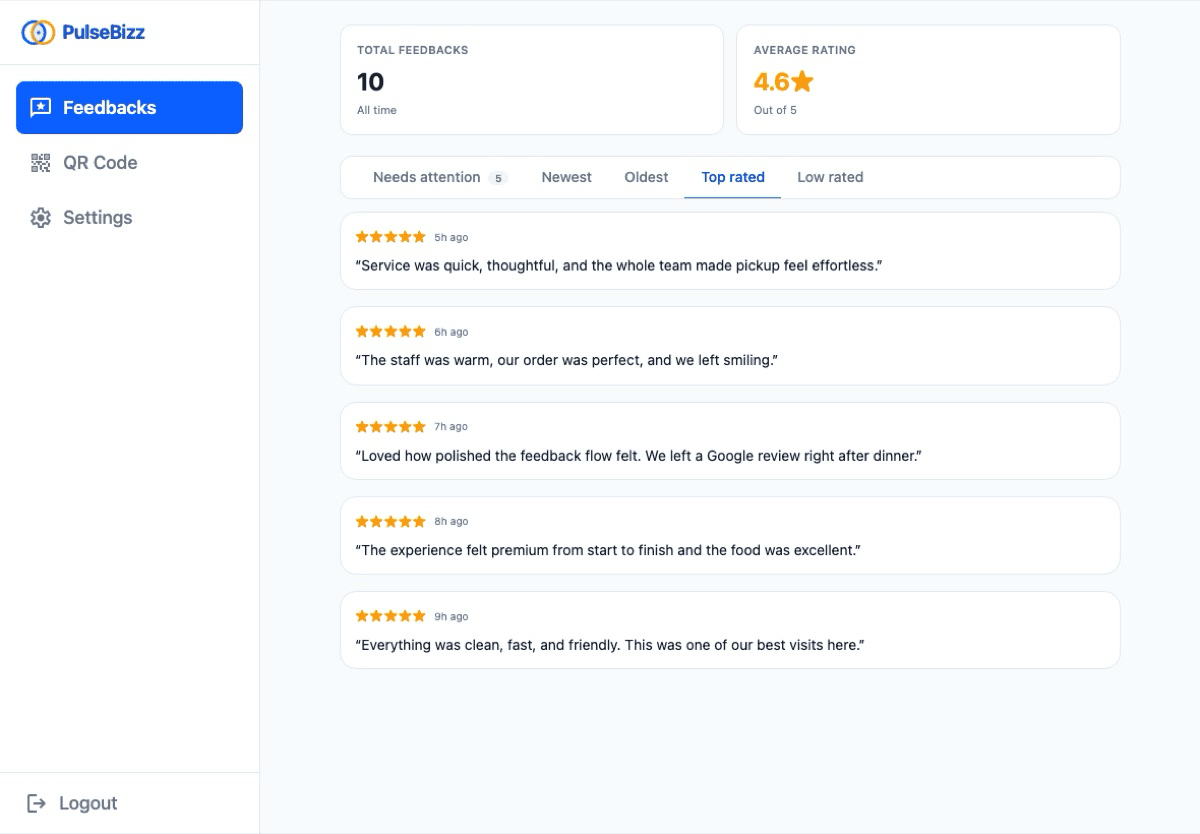
Task: Select the Oldest tab
Action: 646,177
